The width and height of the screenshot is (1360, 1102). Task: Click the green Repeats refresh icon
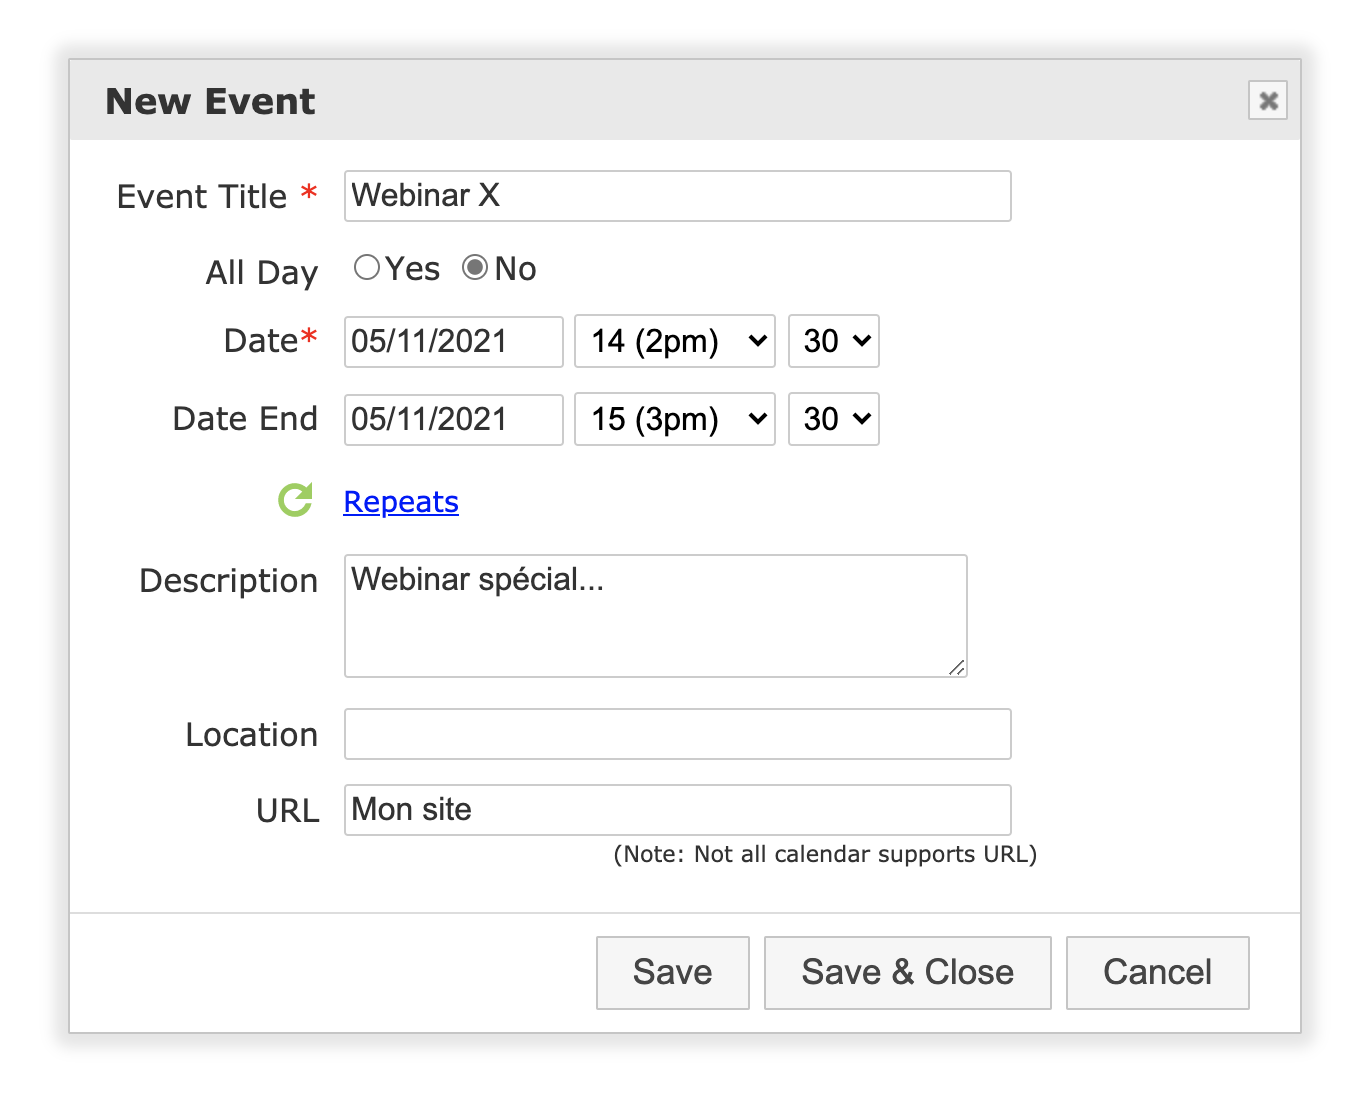click(x=295, y=500)
